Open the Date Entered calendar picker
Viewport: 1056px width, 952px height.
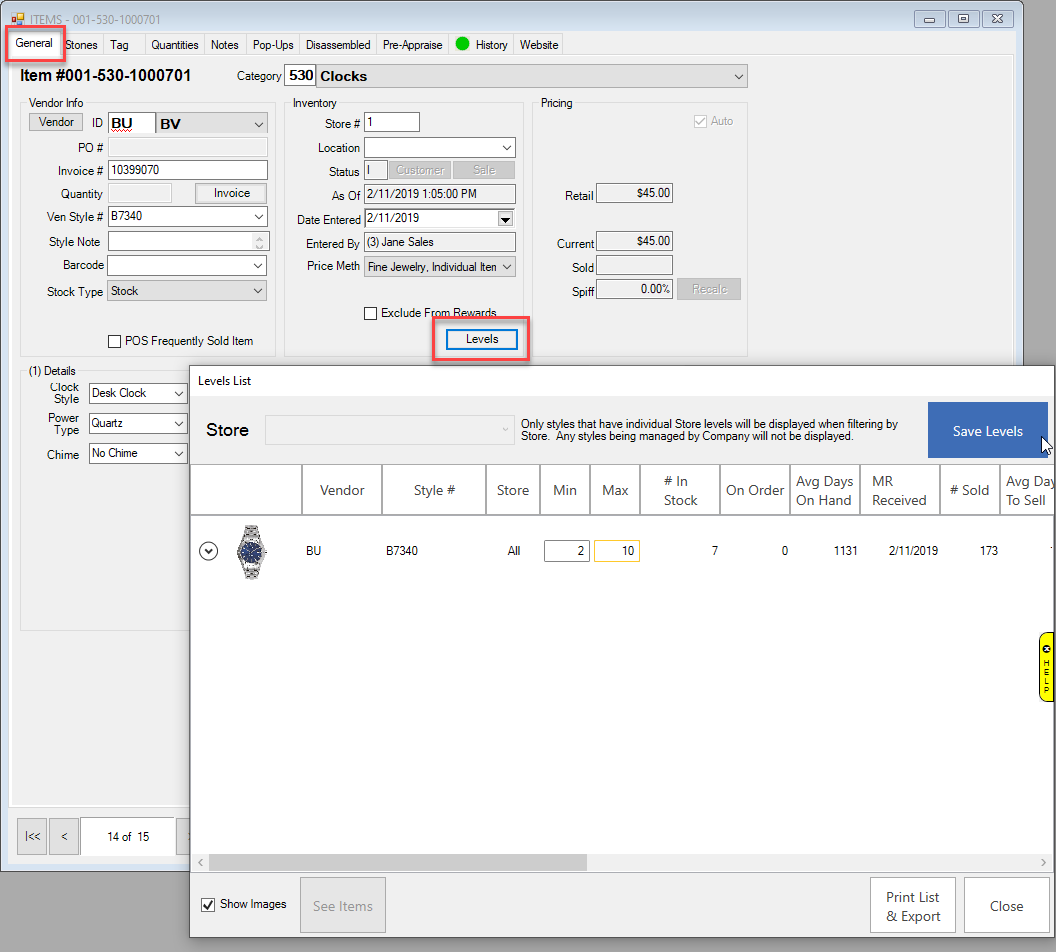click(x=505, y=219)
